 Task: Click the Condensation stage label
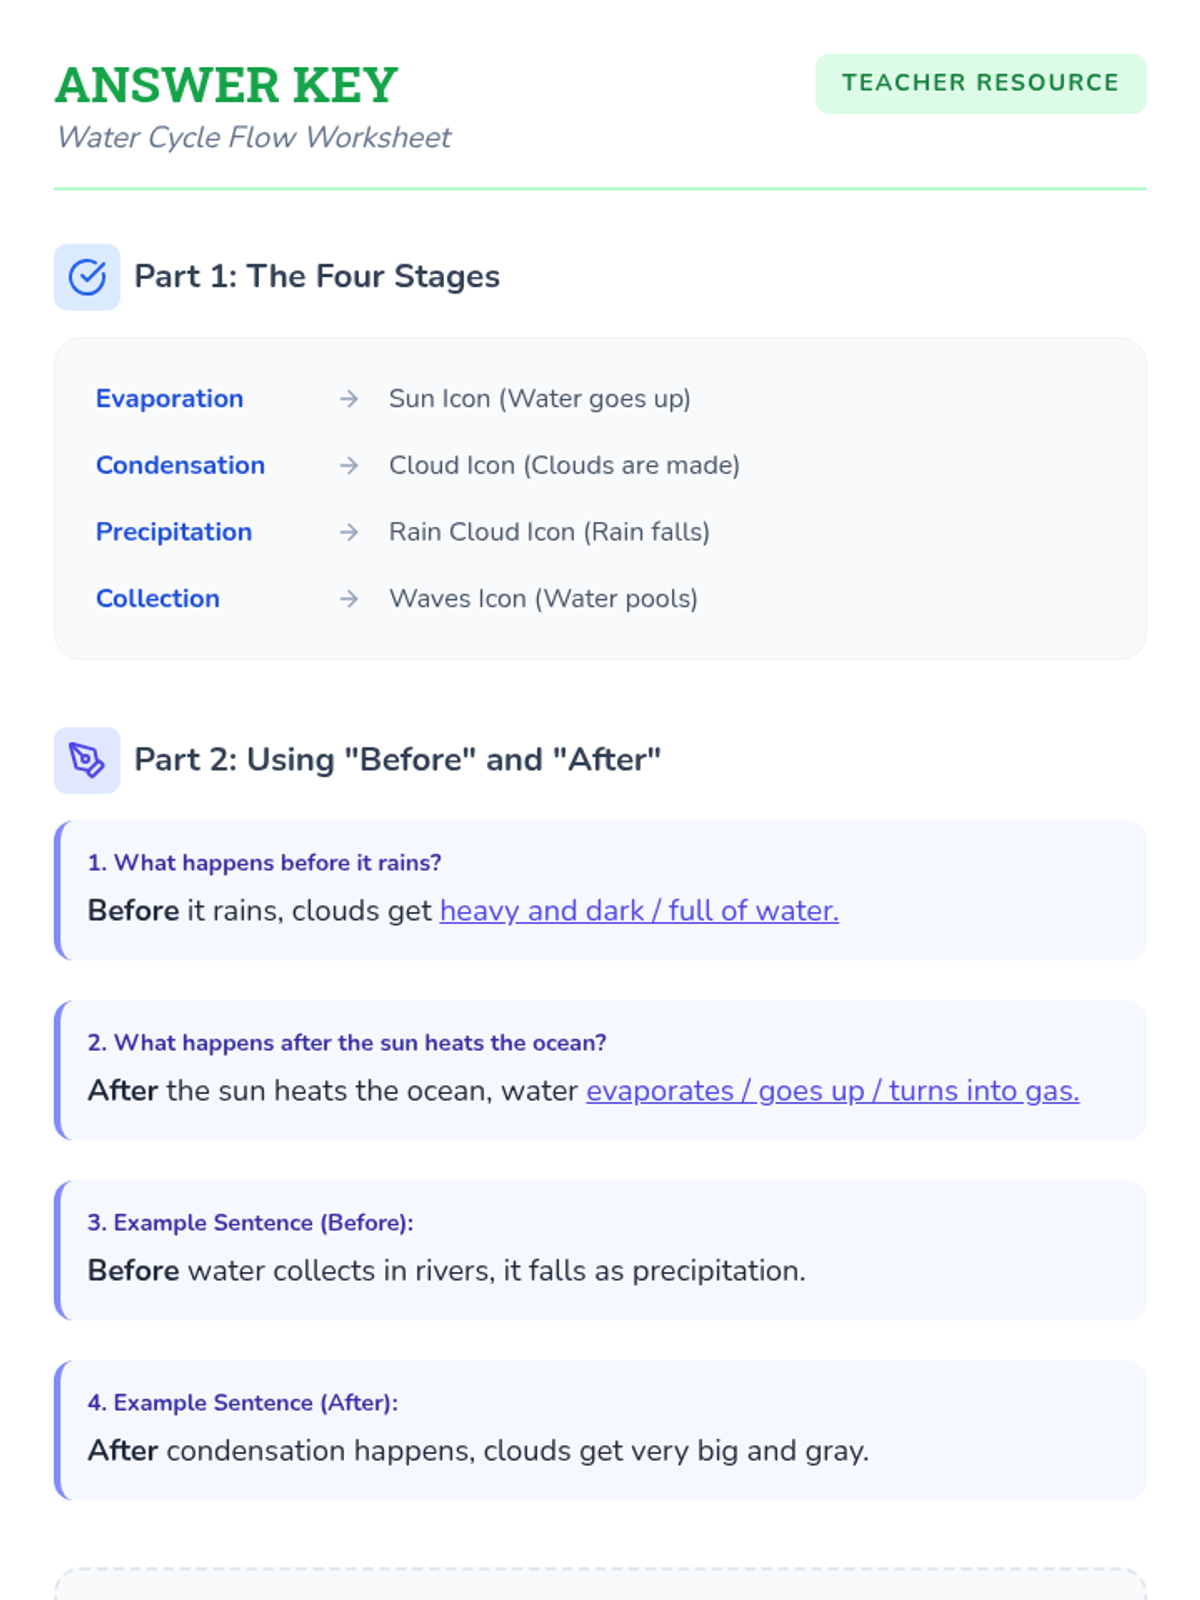(180, 466)
